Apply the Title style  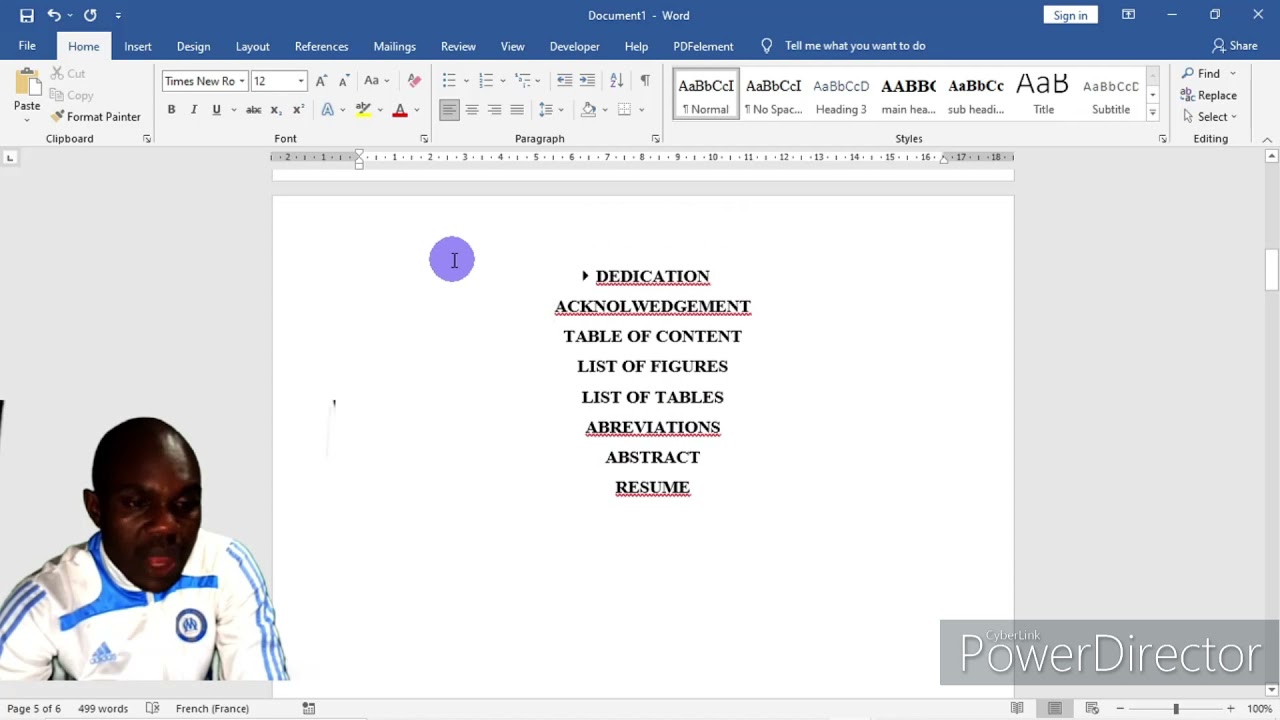(1043, 94)
